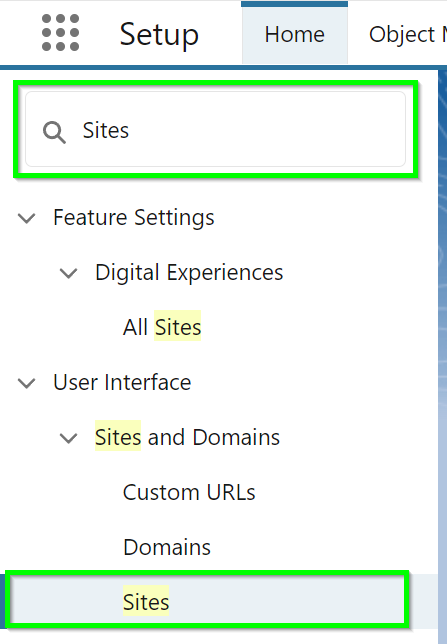Open the Object Manager tab
Viewport: 447px width, 644px height.
pyautogui.click(x=408, y=34)
